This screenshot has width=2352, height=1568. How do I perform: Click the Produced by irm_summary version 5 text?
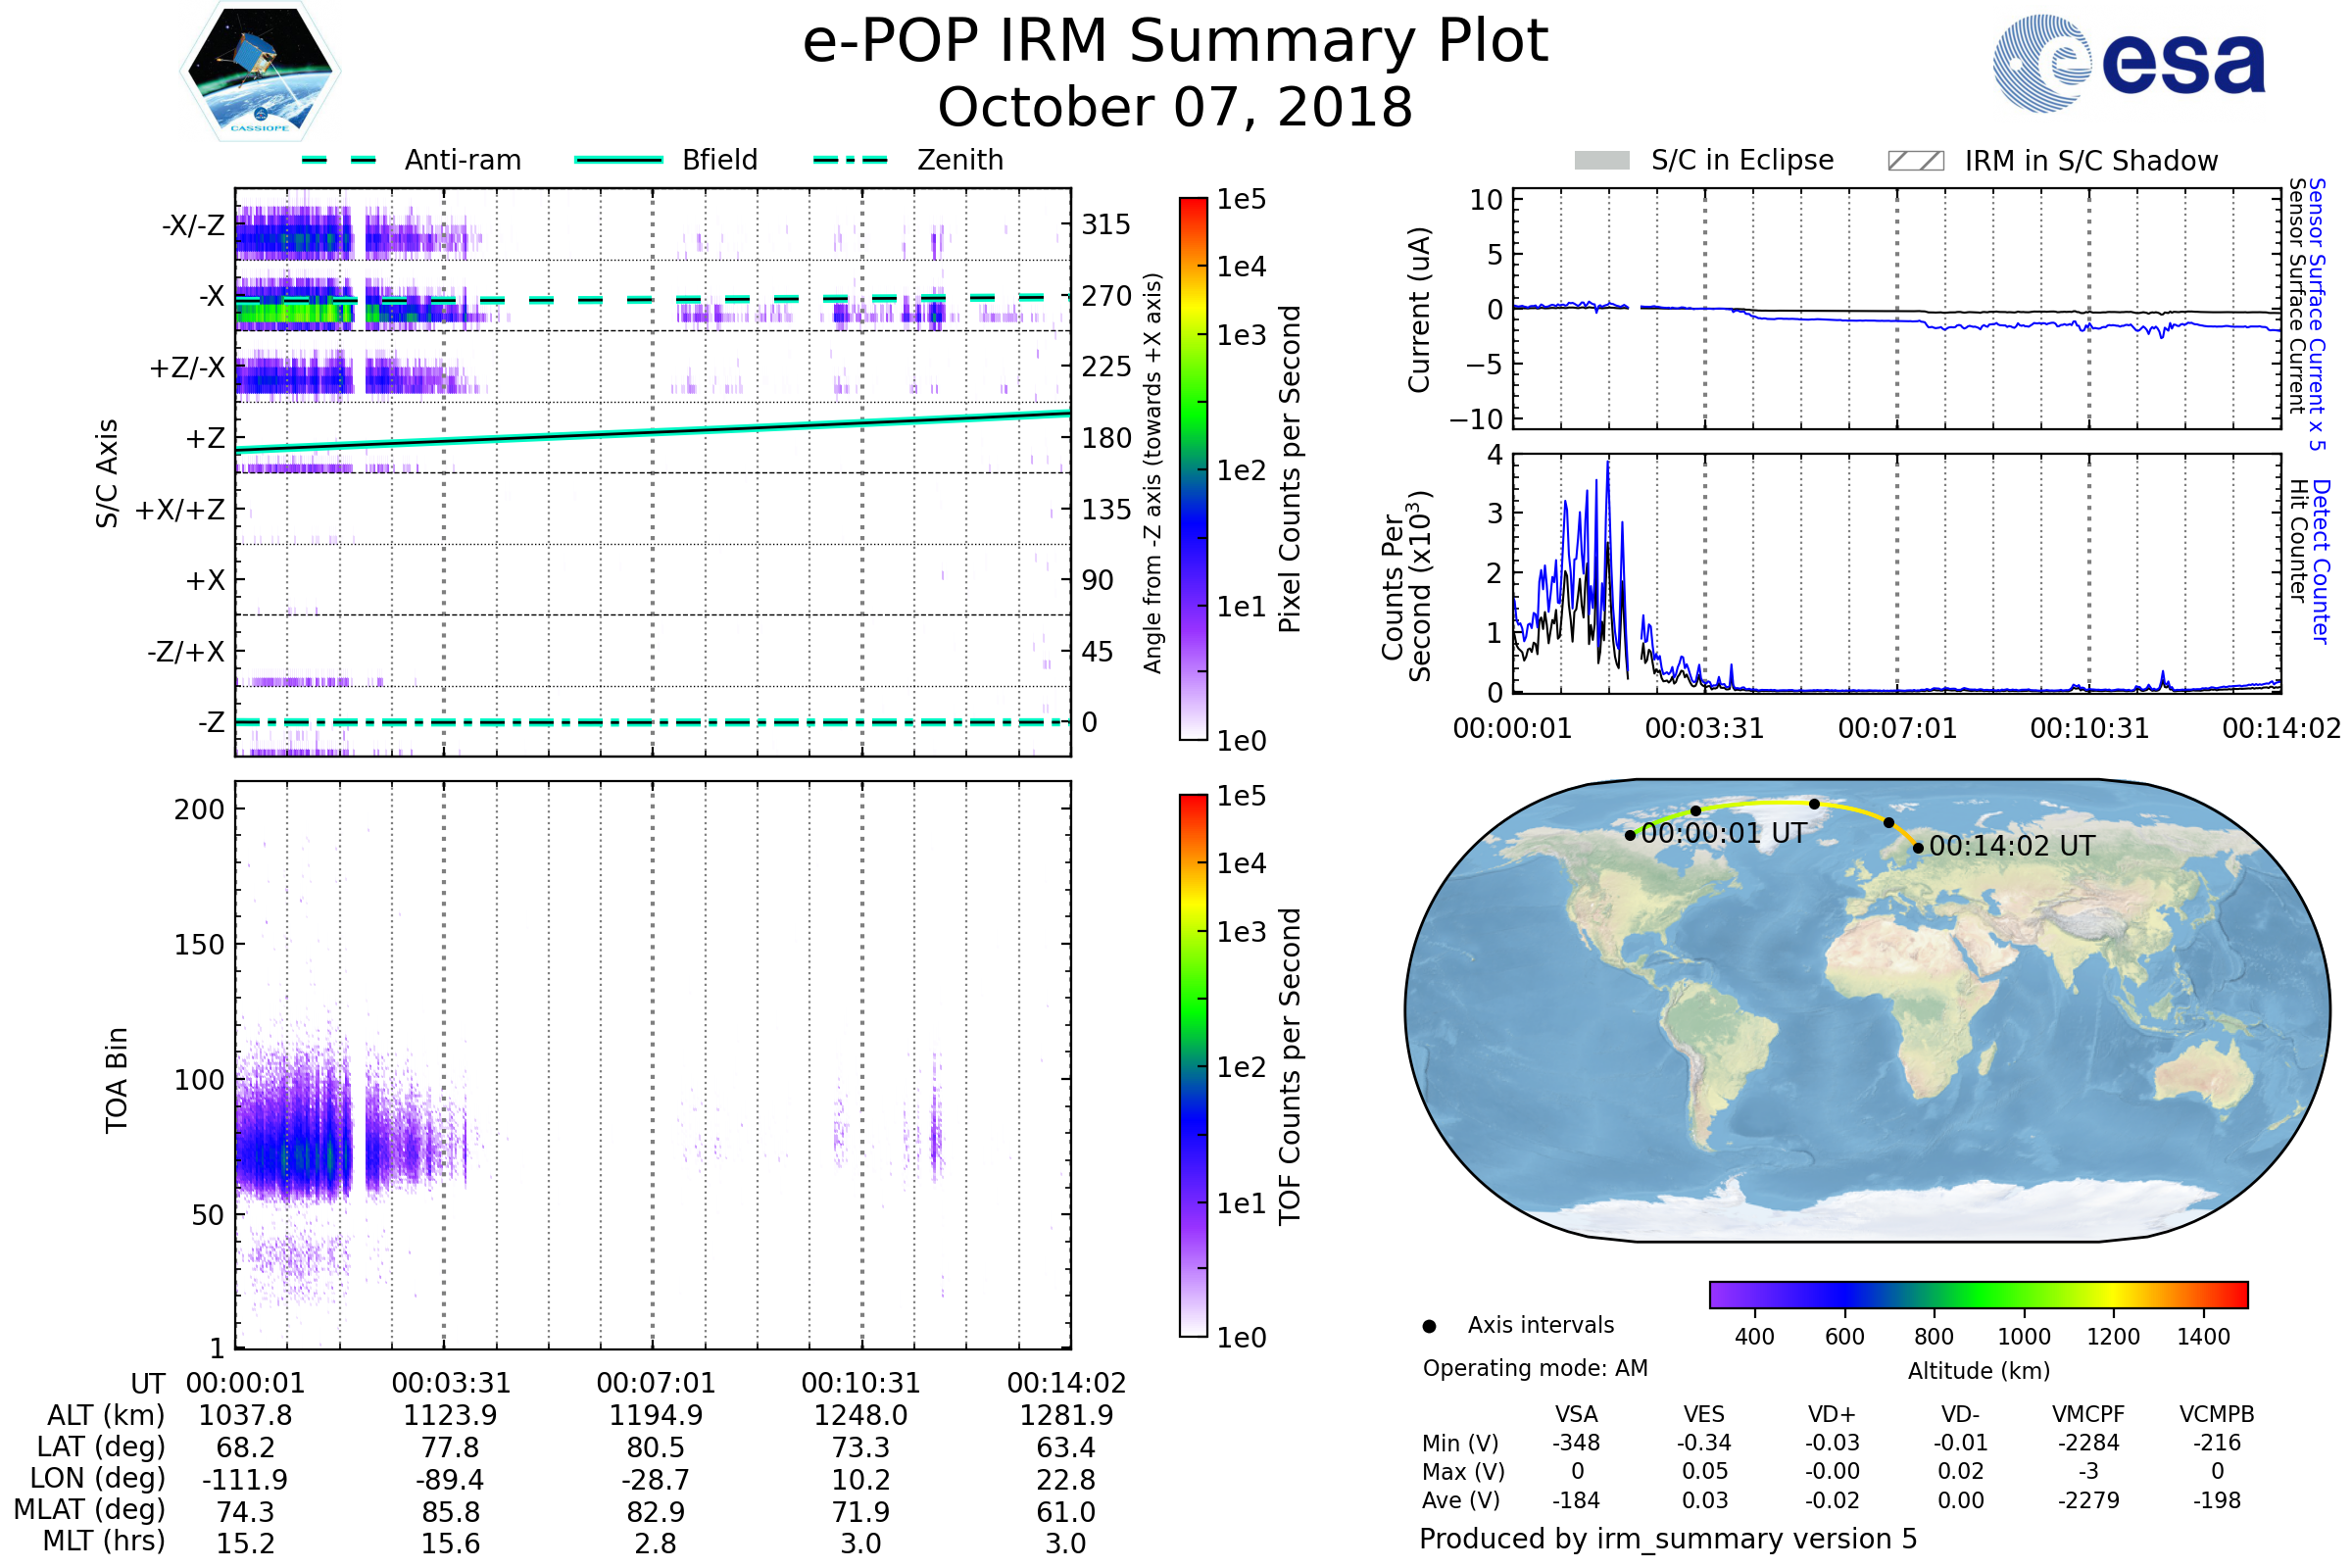1668,1539
